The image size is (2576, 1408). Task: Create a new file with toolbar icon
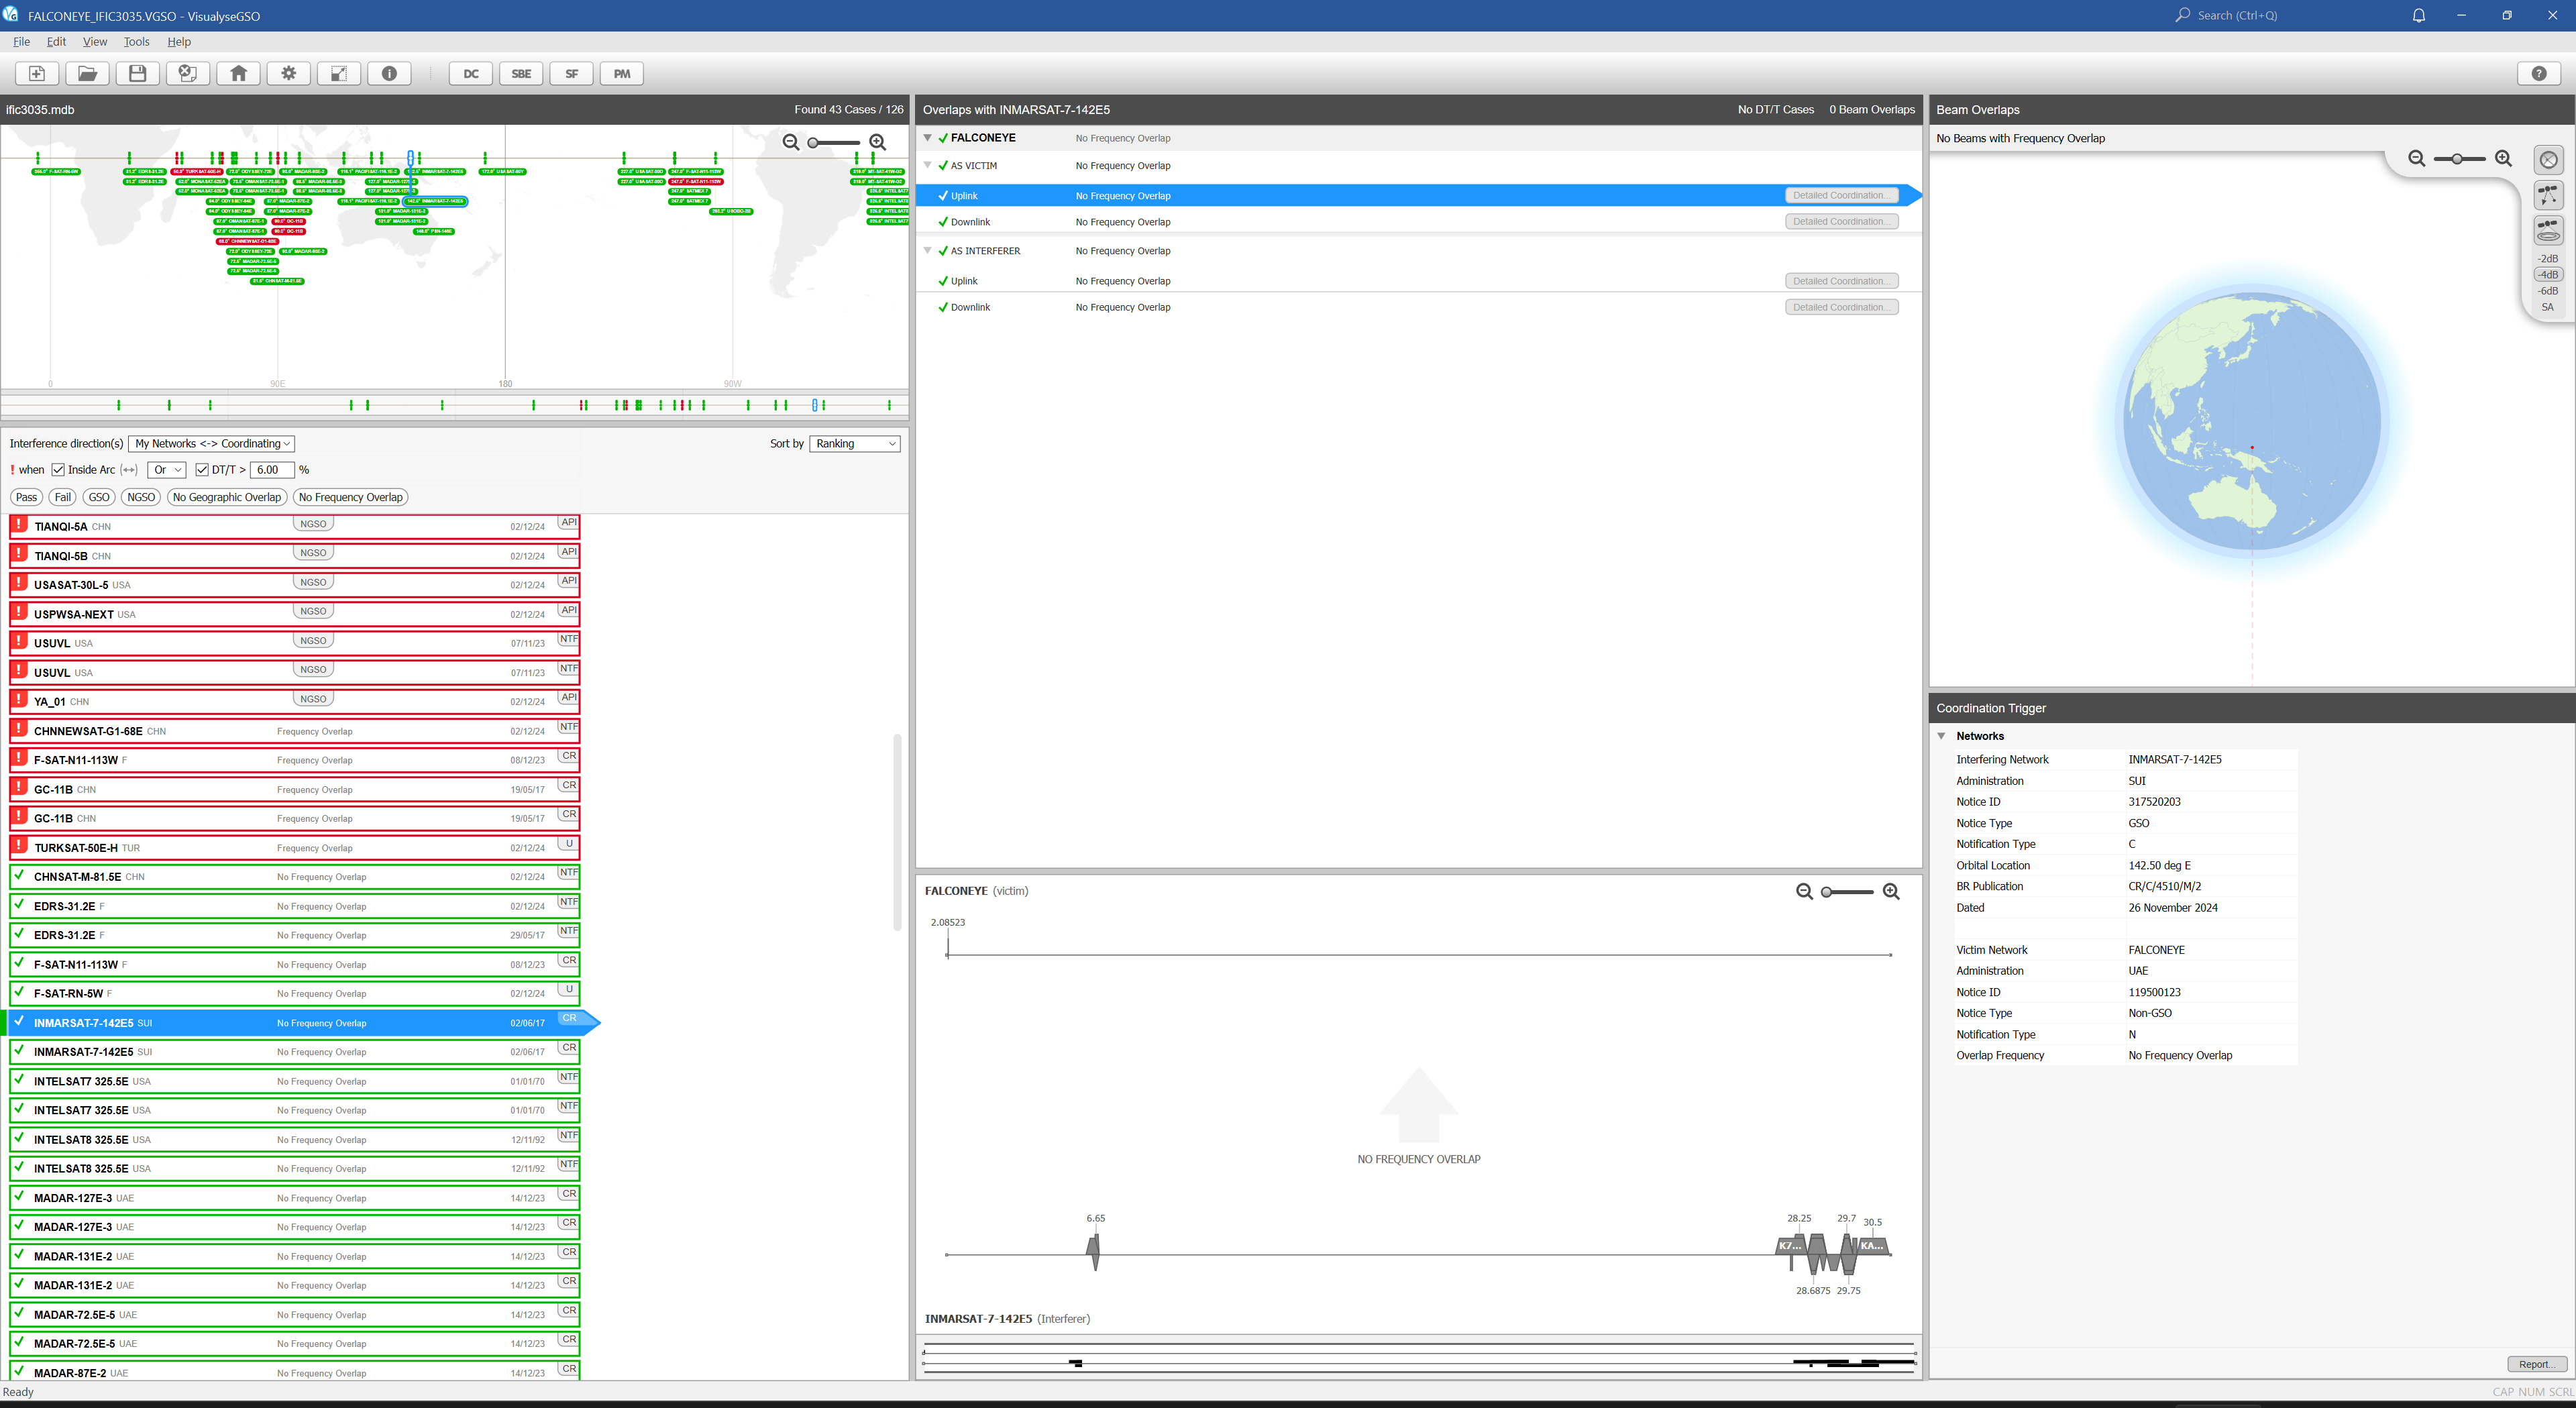pyautogui.click(x=37, y=73)
